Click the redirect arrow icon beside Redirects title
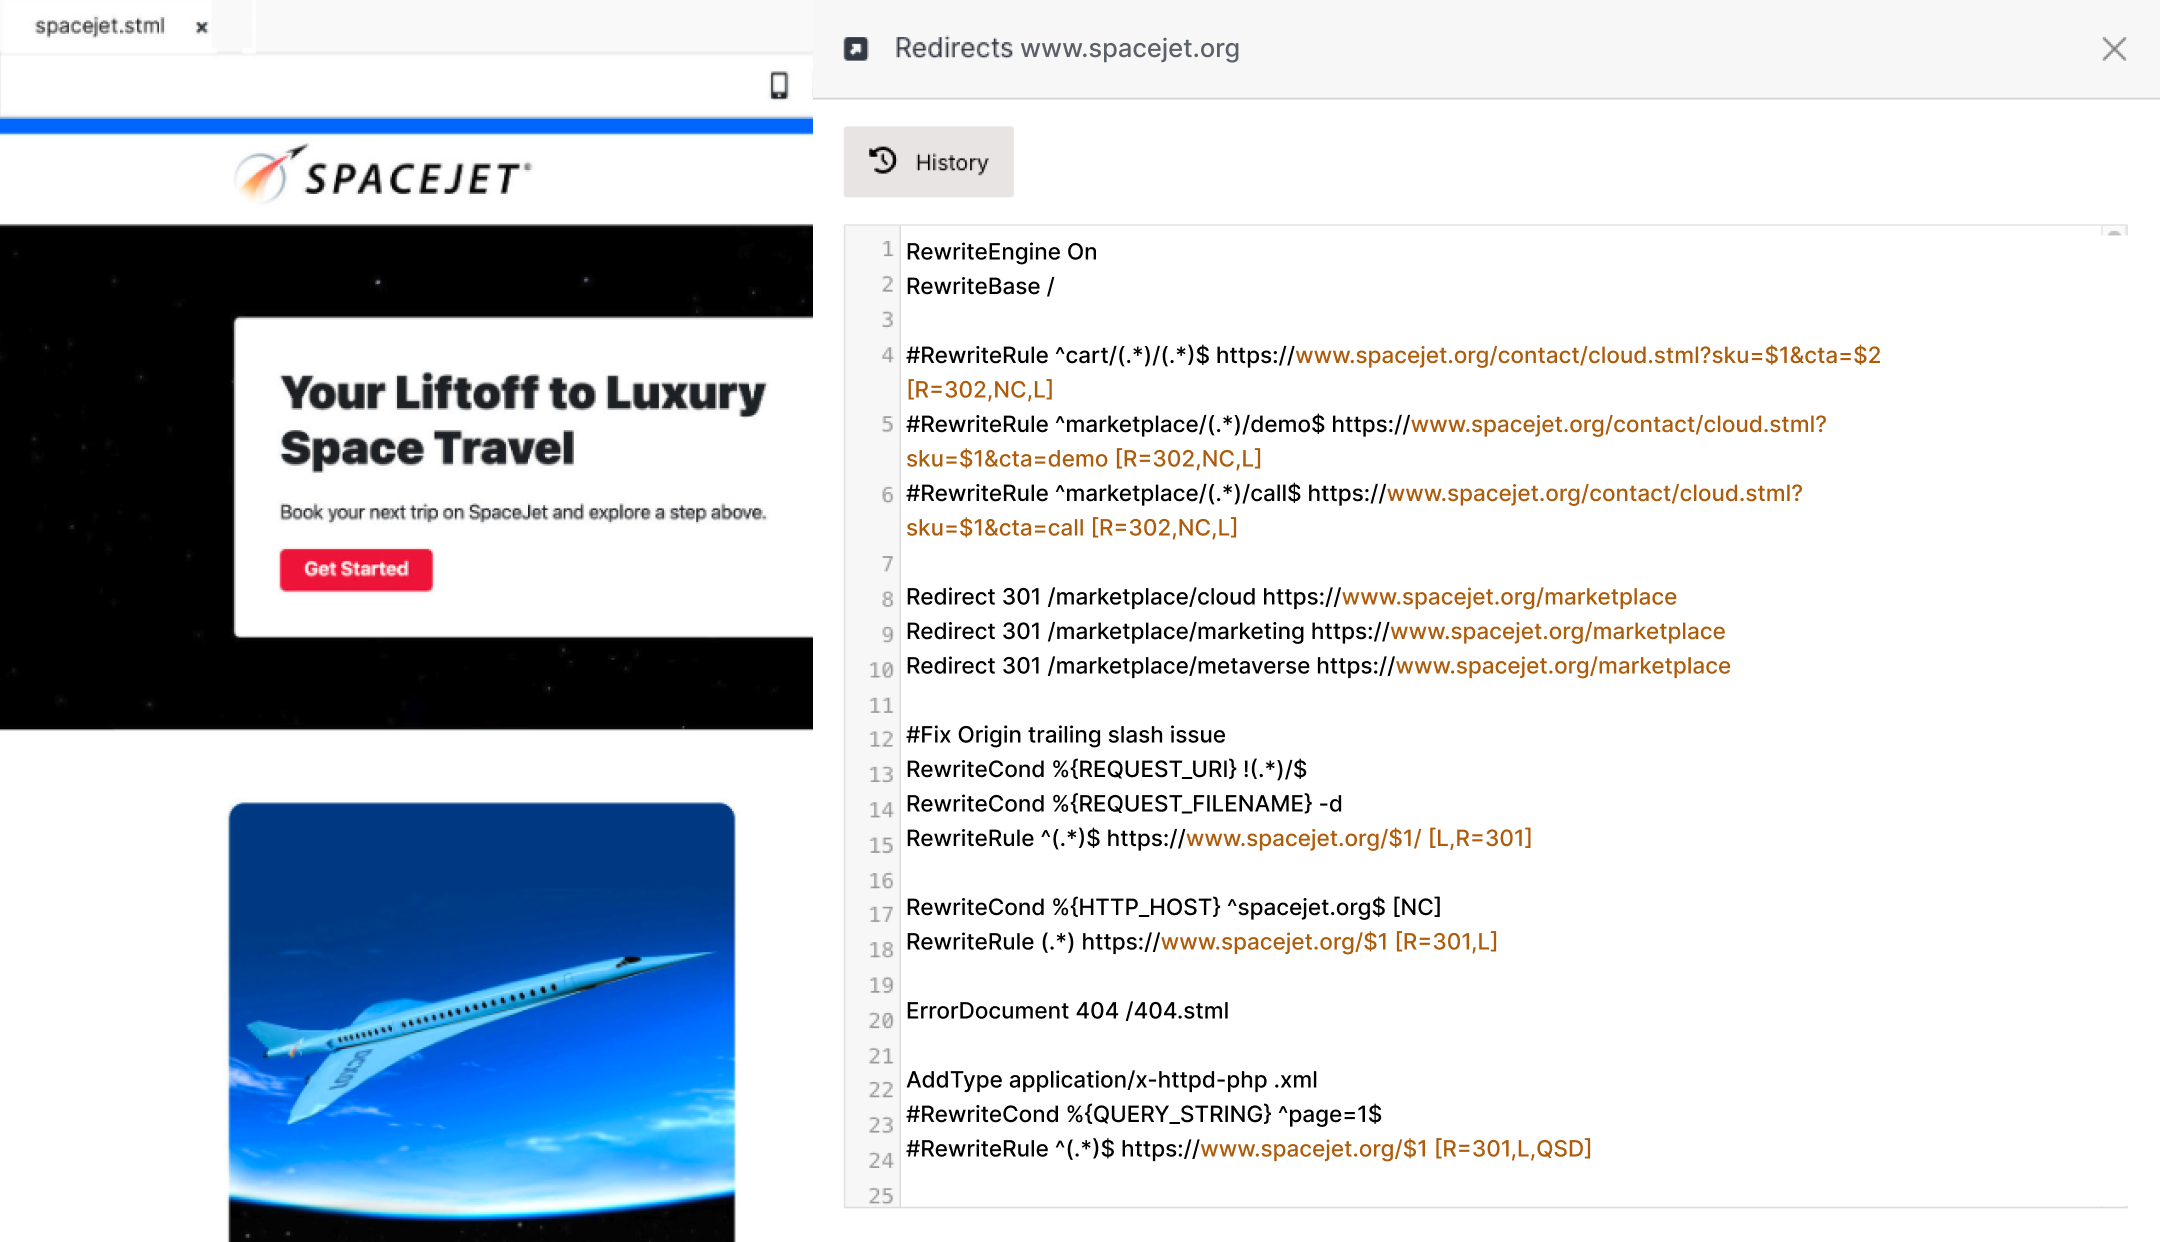This screenshot has height=1242, width=2160. pos(856,49)
